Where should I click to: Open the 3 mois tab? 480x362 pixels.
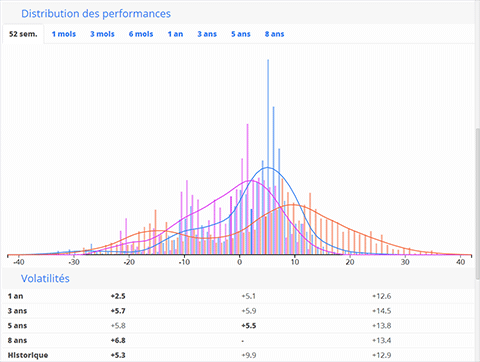[102, 34]
